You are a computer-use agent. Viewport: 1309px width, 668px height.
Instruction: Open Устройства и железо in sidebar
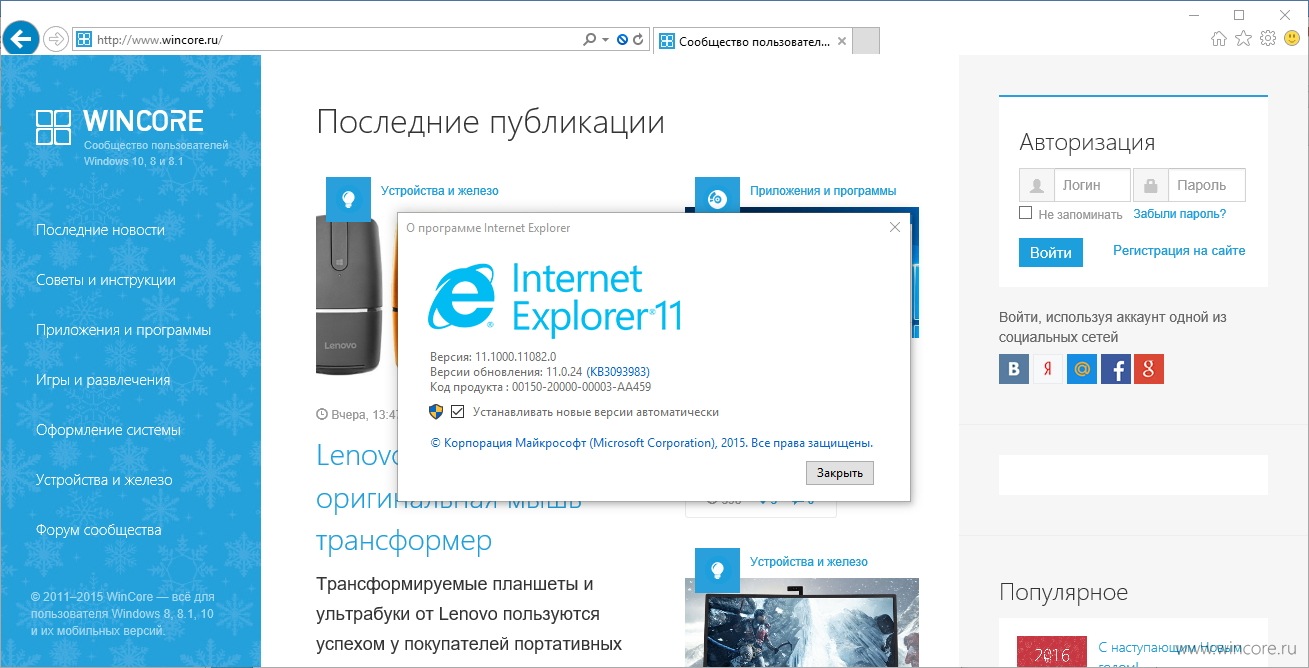click(x=104, y=480)
